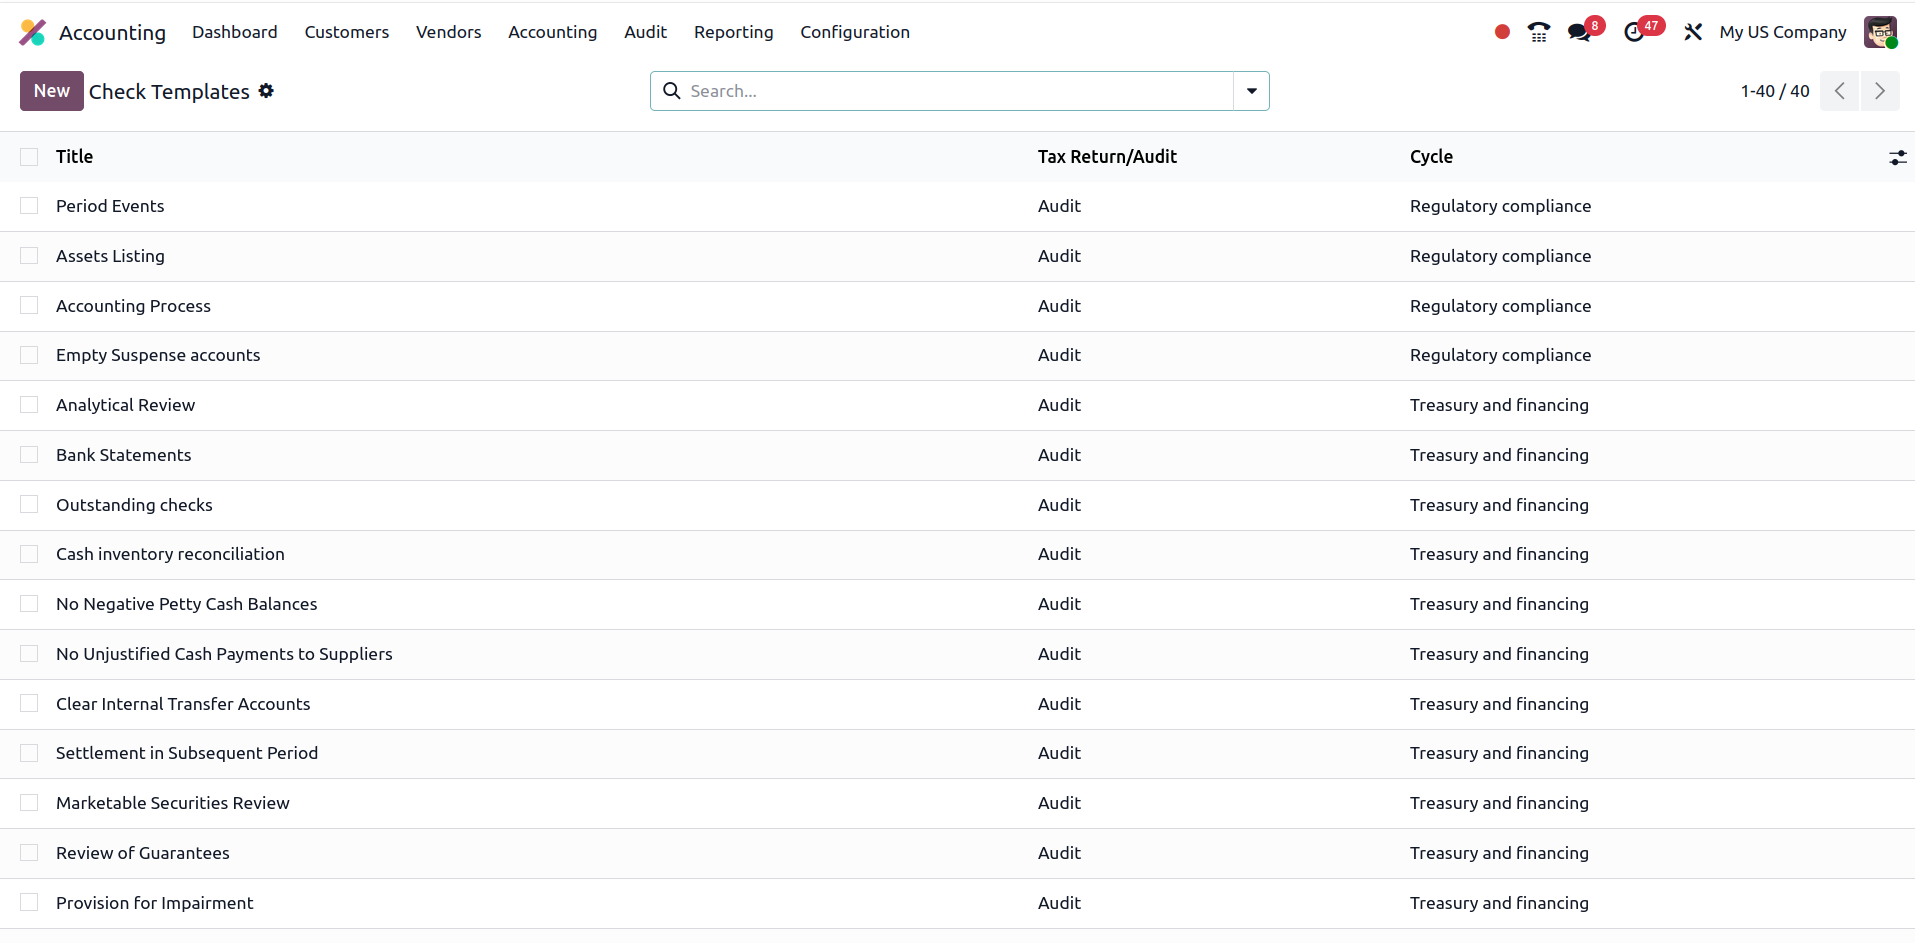The height and width of the screenshot is (943, 1915).
Task: Open the Reporting menu
Action: (x=733, y=32)
